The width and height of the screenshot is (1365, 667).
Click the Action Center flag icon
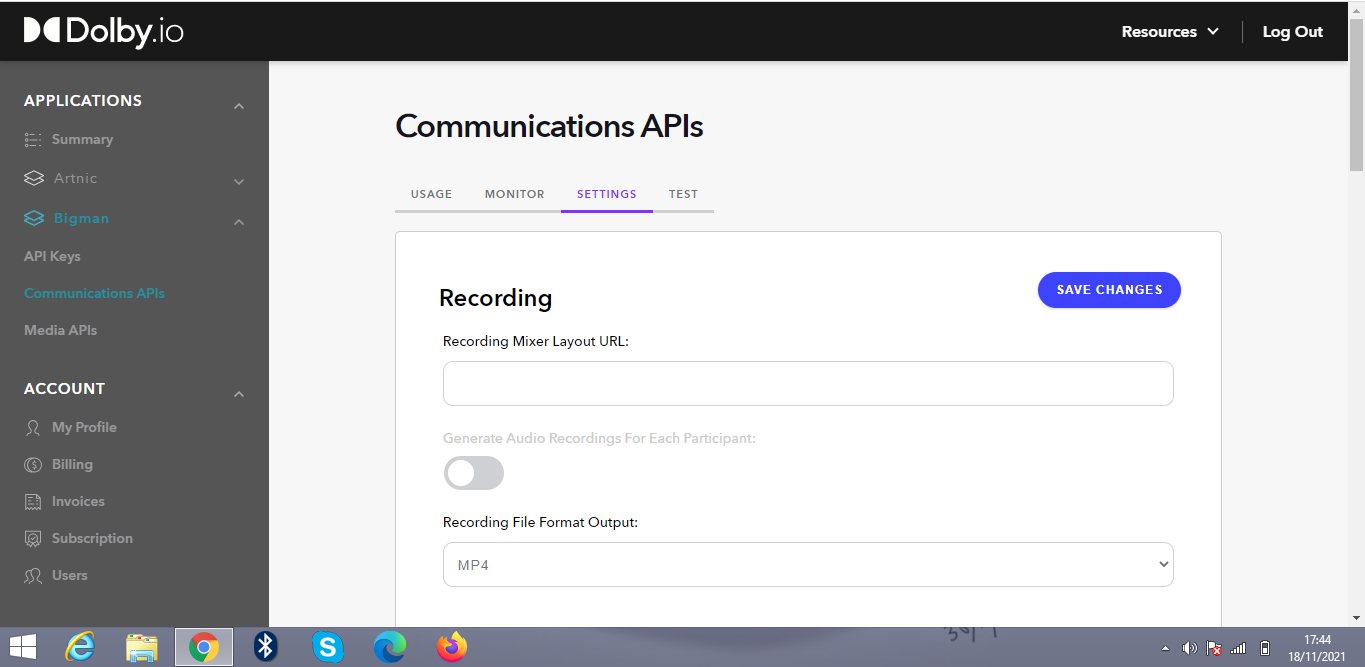(x=1214, y=648)
